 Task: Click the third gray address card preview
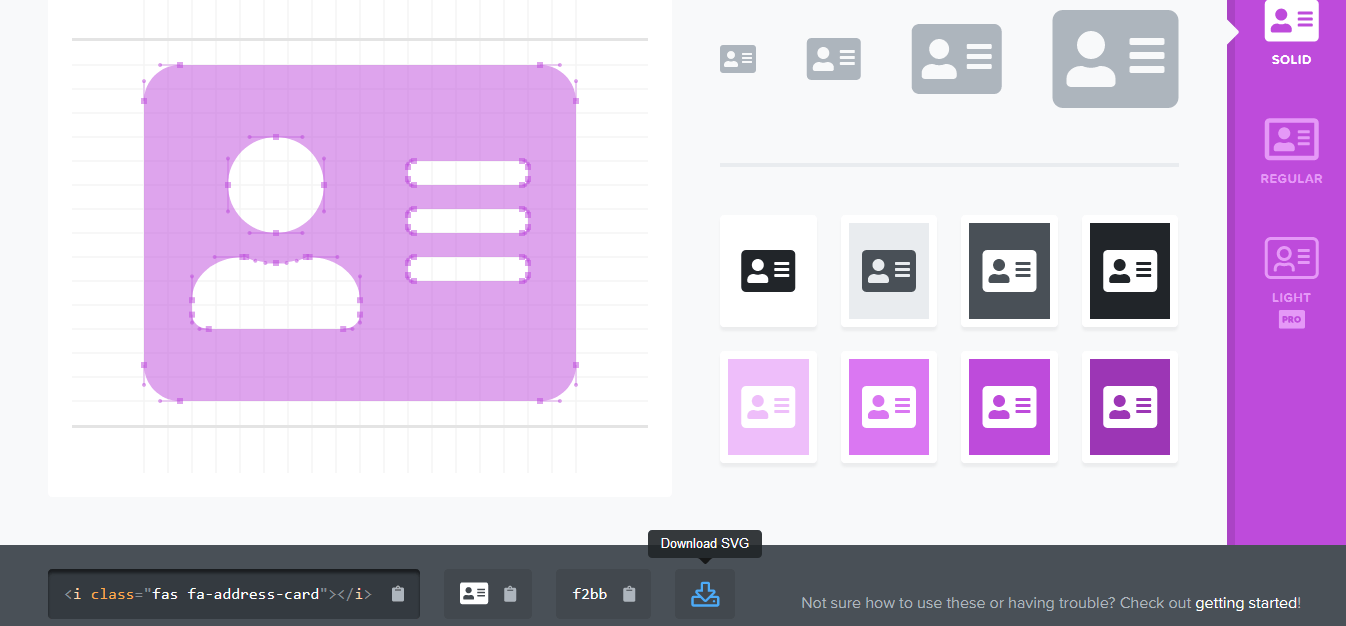(x=956, y=59)
